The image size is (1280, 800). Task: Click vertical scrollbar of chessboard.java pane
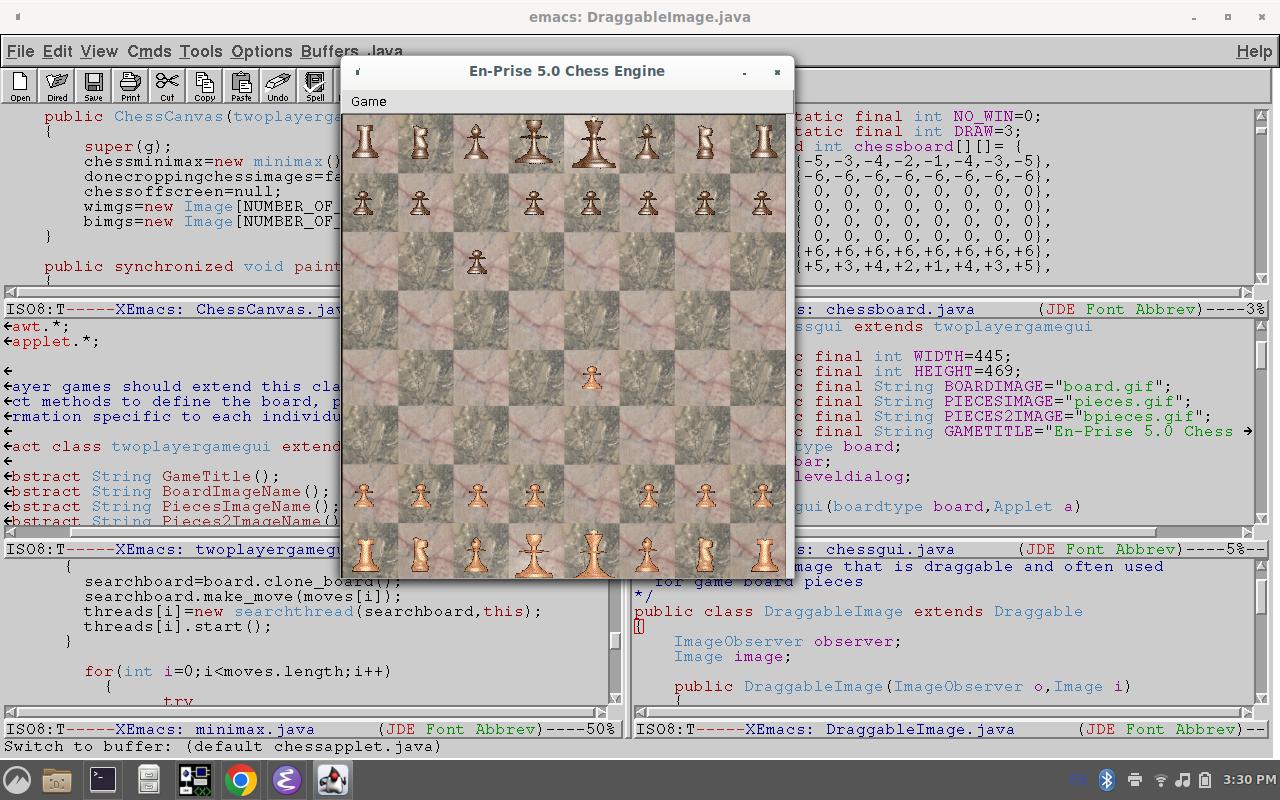click(x=1261, y=198)
